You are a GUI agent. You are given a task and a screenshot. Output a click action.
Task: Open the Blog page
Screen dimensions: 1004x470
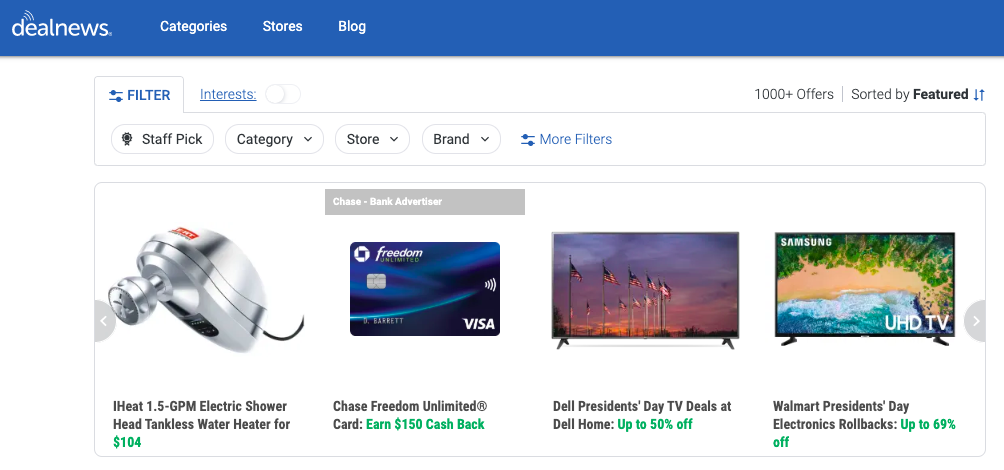click(x=352, y=27)
